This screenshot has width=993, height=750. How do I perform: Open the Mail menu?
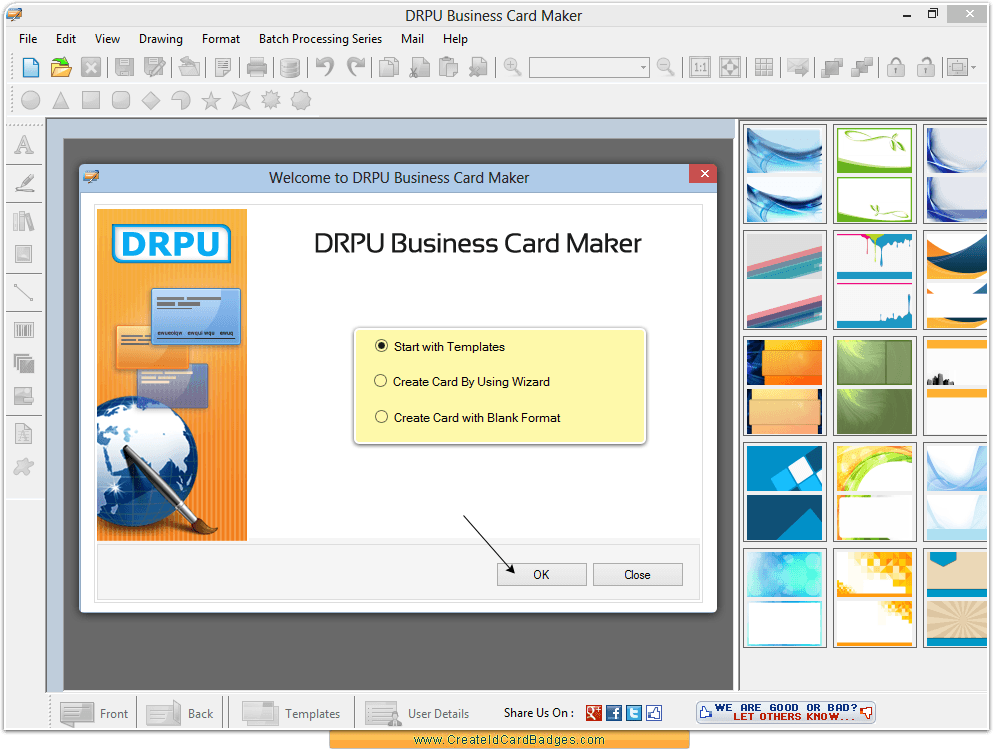pyautogui.click(x=412, y=39)
